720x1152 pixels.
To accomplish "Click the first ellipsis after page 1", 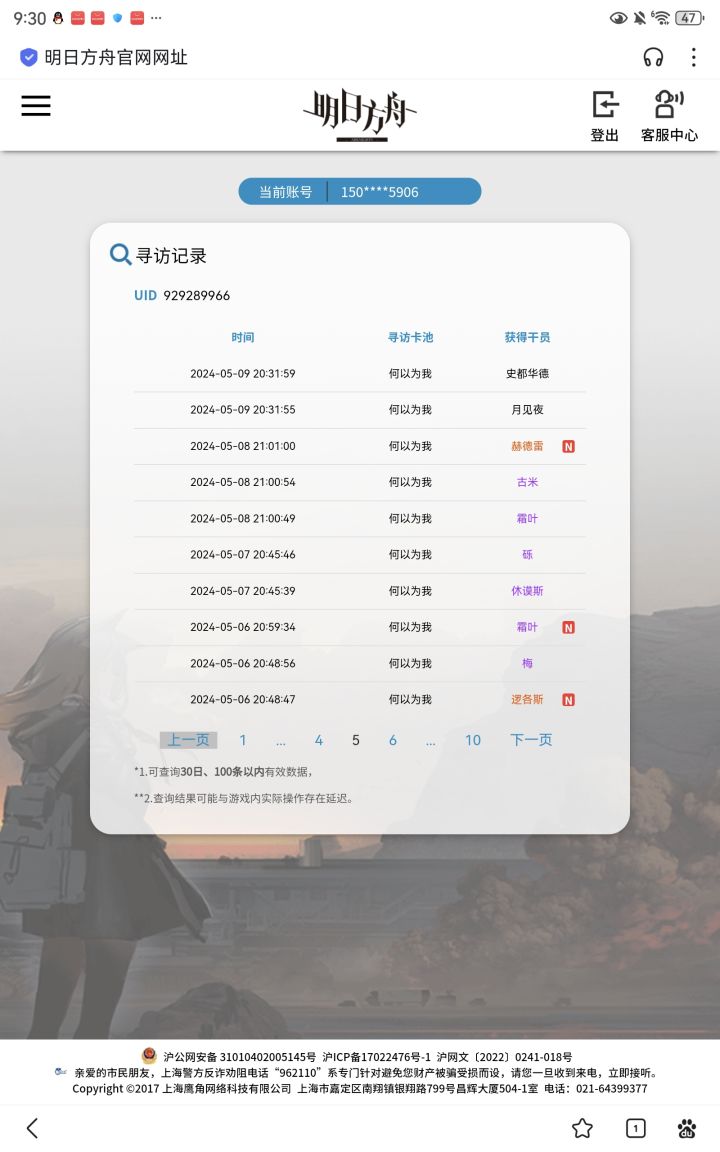I will pos(281,741).
